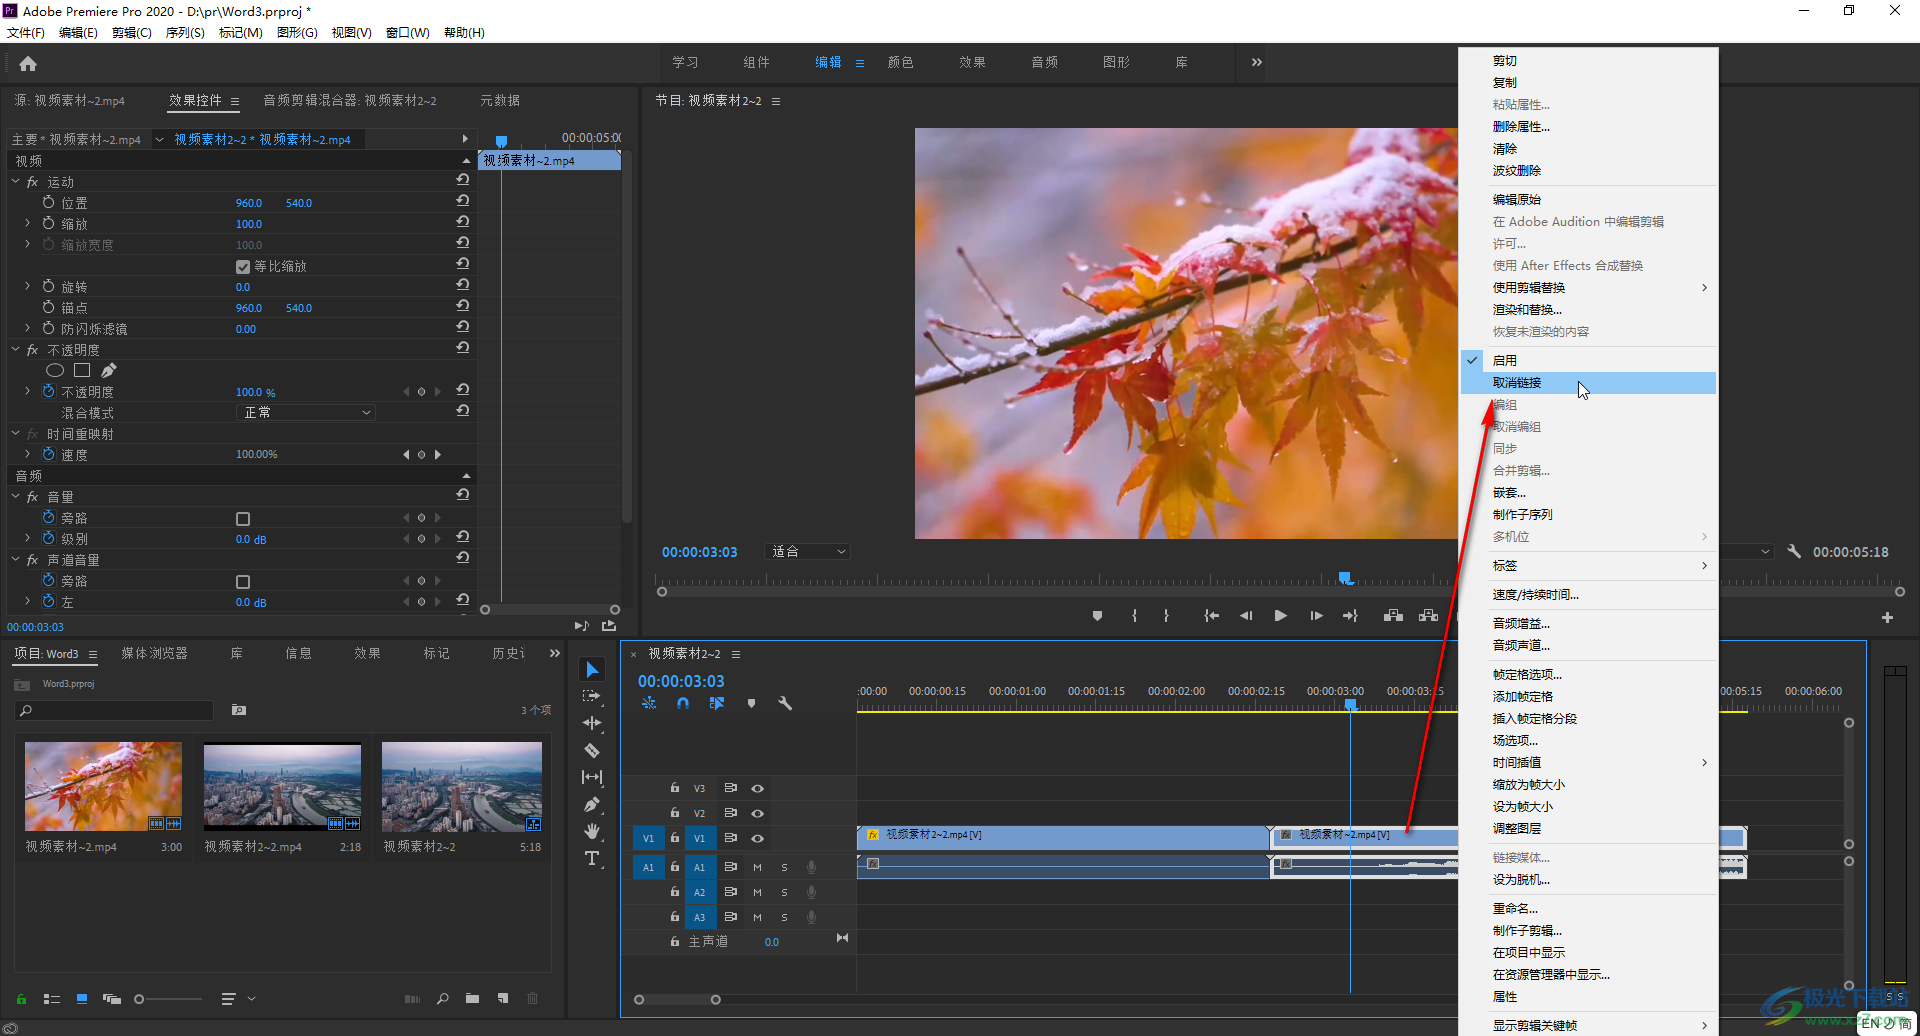
Task: Click project panel thumbnail zoom slider
Action: click(168, 999)
